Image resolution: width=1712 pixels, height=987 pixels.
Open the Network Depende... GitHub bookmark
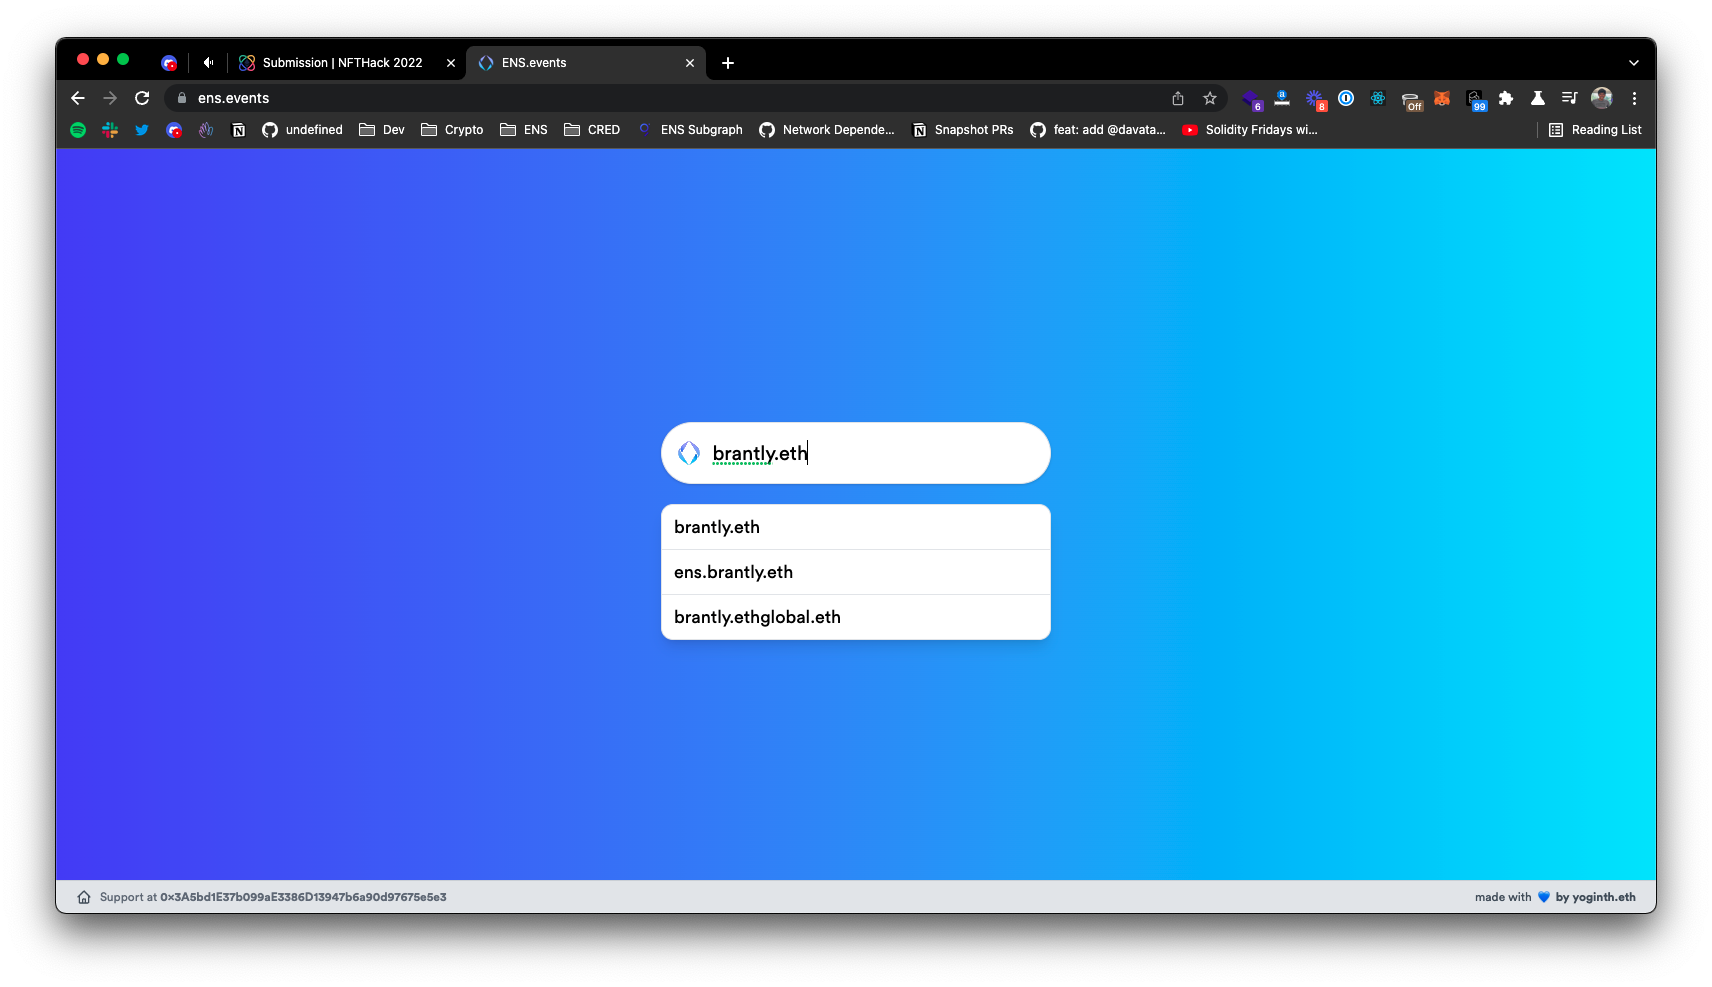[x=827, y=130]
